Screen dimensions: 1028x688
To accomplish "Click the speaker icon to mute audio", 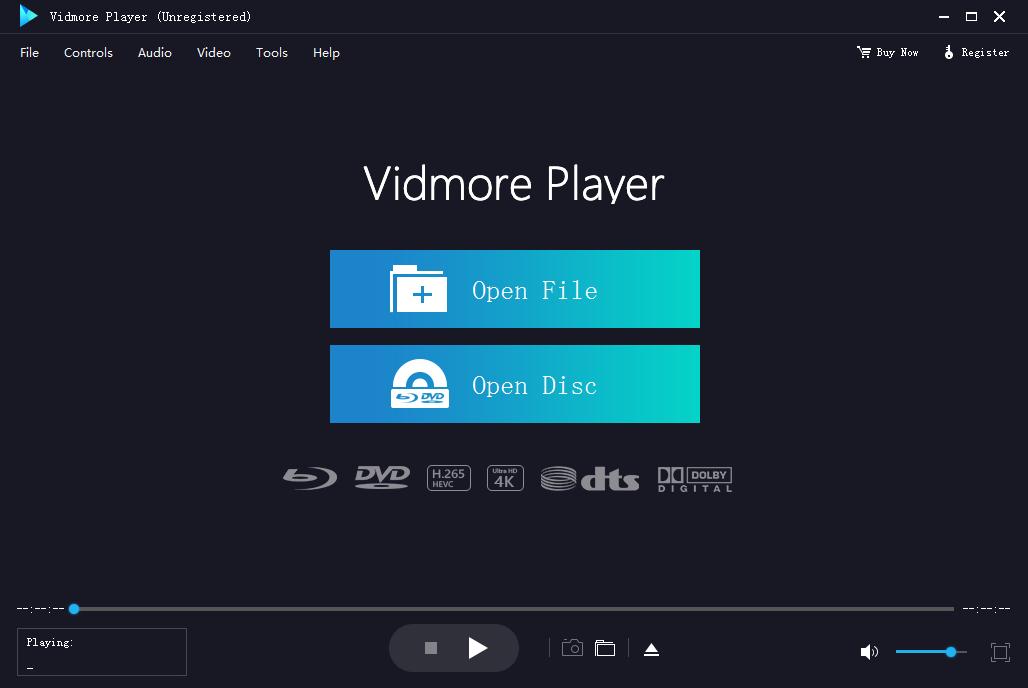I will (869, 651).
